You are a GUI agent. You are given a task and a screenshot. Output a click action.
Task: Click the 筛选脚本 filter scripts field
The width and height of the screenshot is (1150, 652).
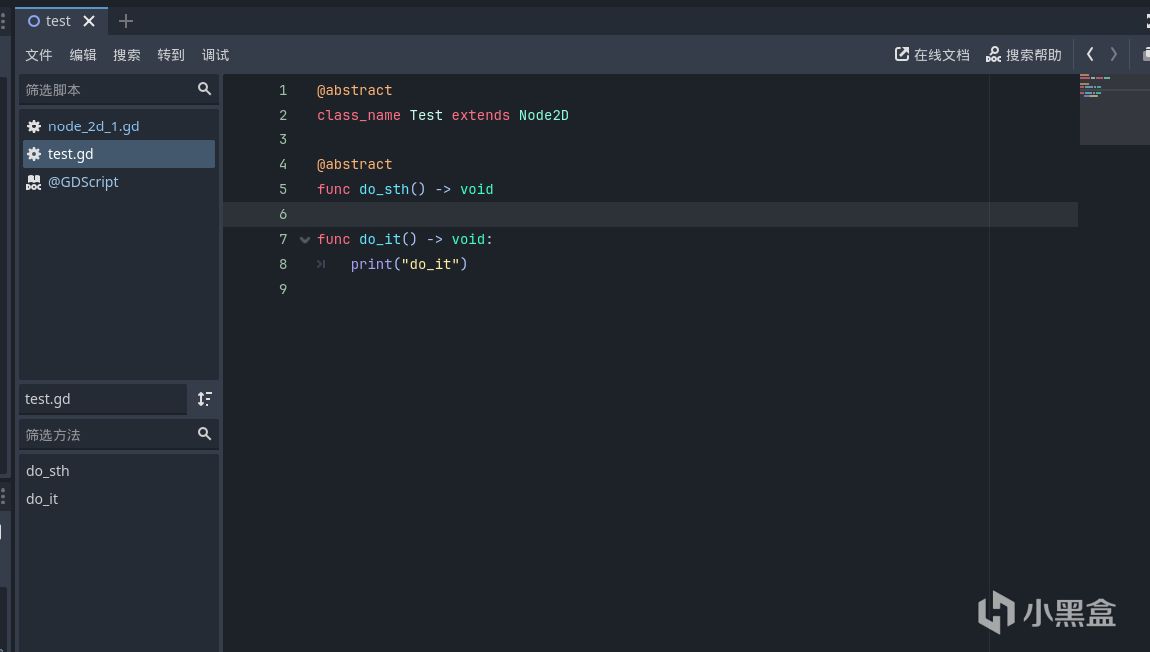tap(105, 90)
